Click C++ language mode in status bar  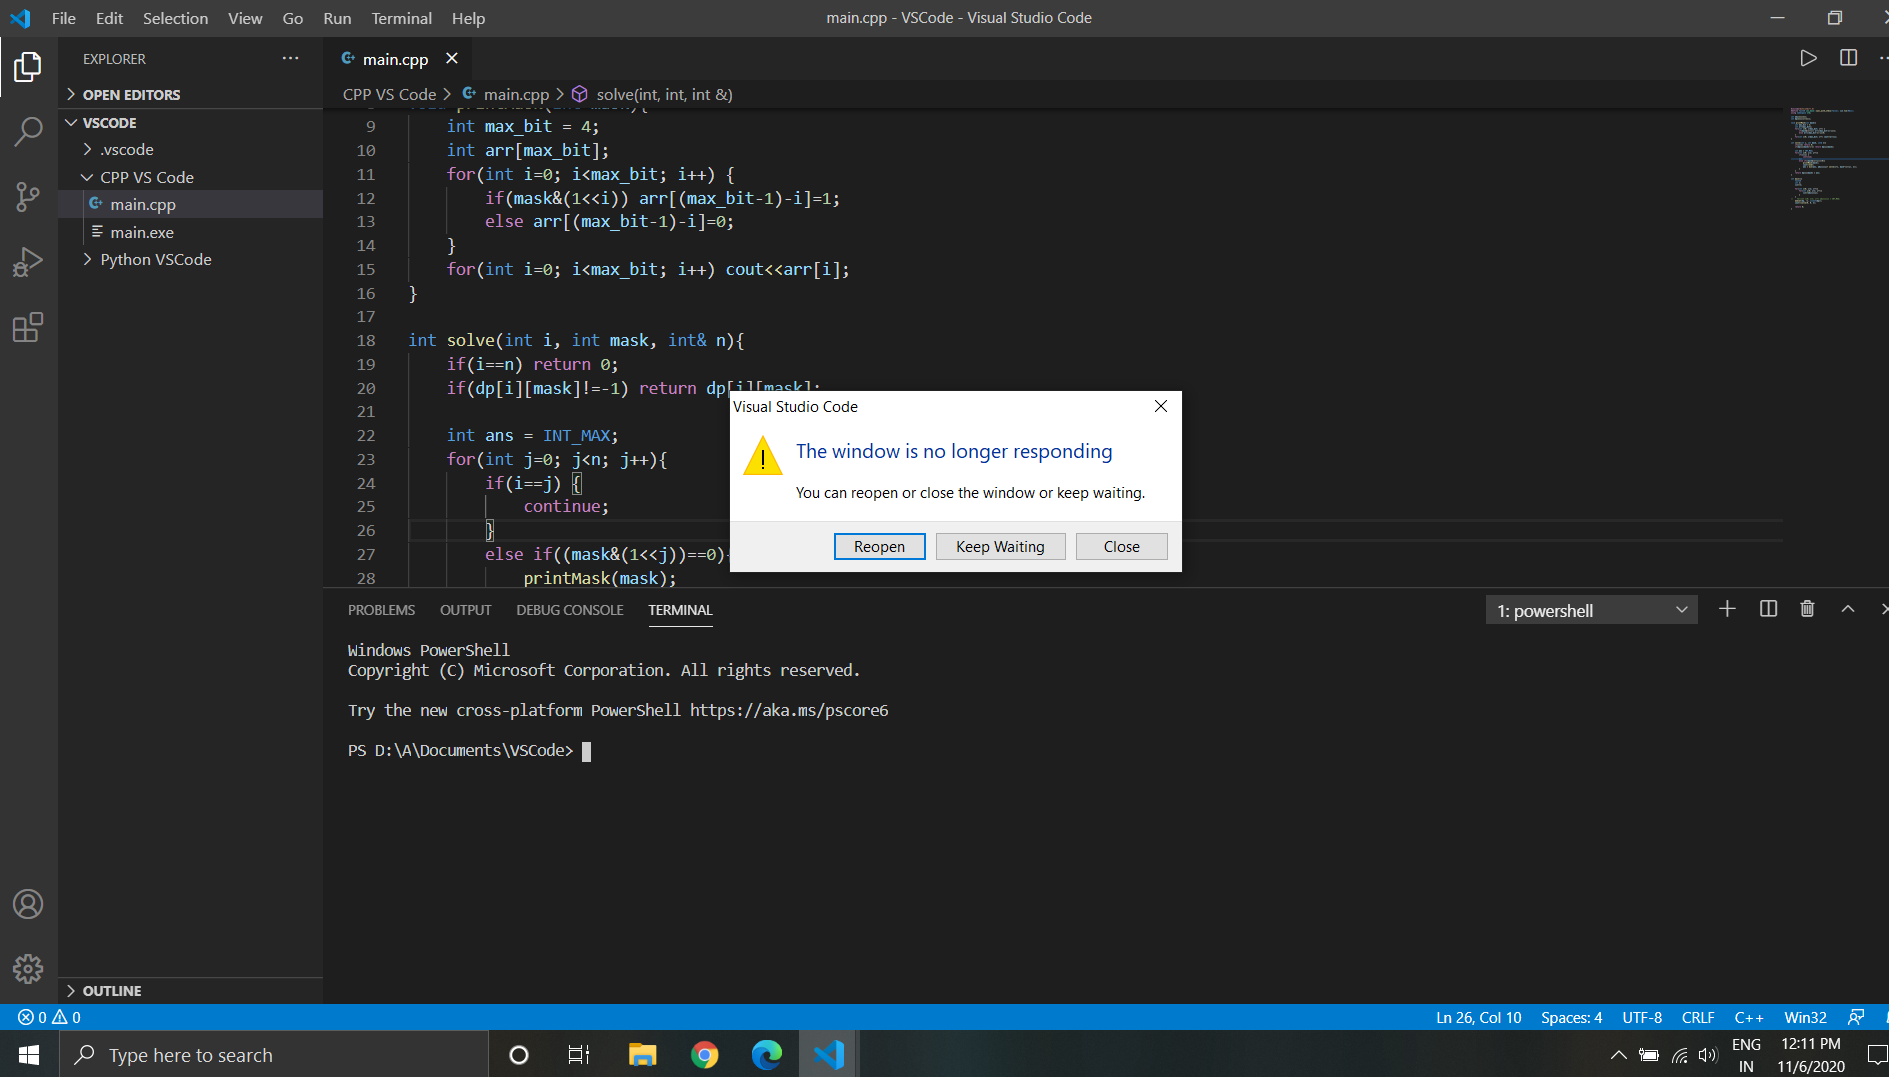pos(1748,1017)
